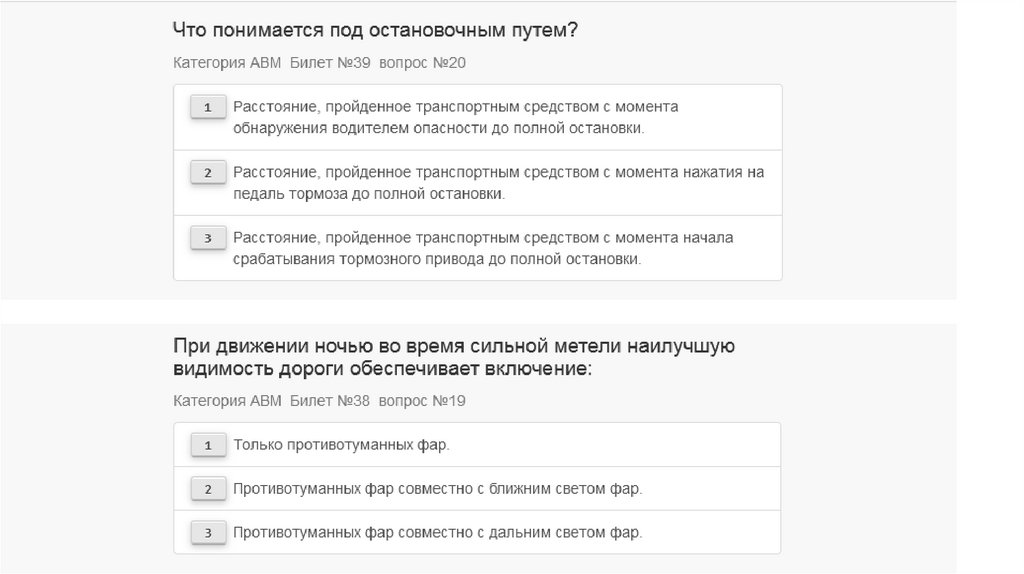Pick answer text 'совместно с дальним светом фар'
This screenshot has width=1024, height=574.
(x=437, y=533)
